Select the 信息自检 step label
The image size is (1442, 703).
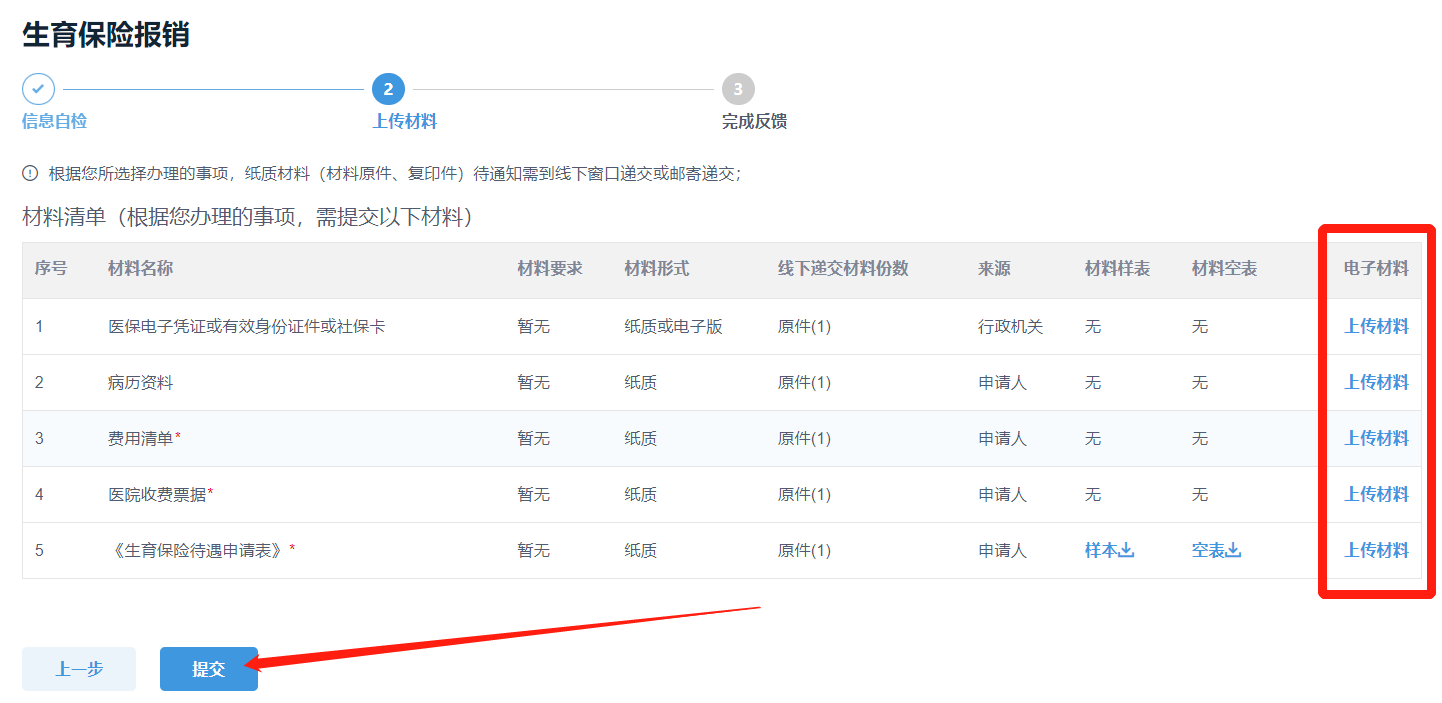pos(54,121)
